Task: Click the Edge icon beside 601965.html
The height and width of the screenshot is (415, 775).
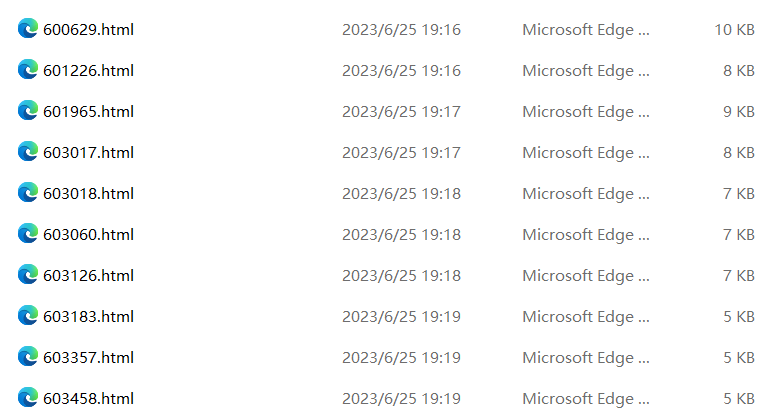Action: click(x=28, y=111)
